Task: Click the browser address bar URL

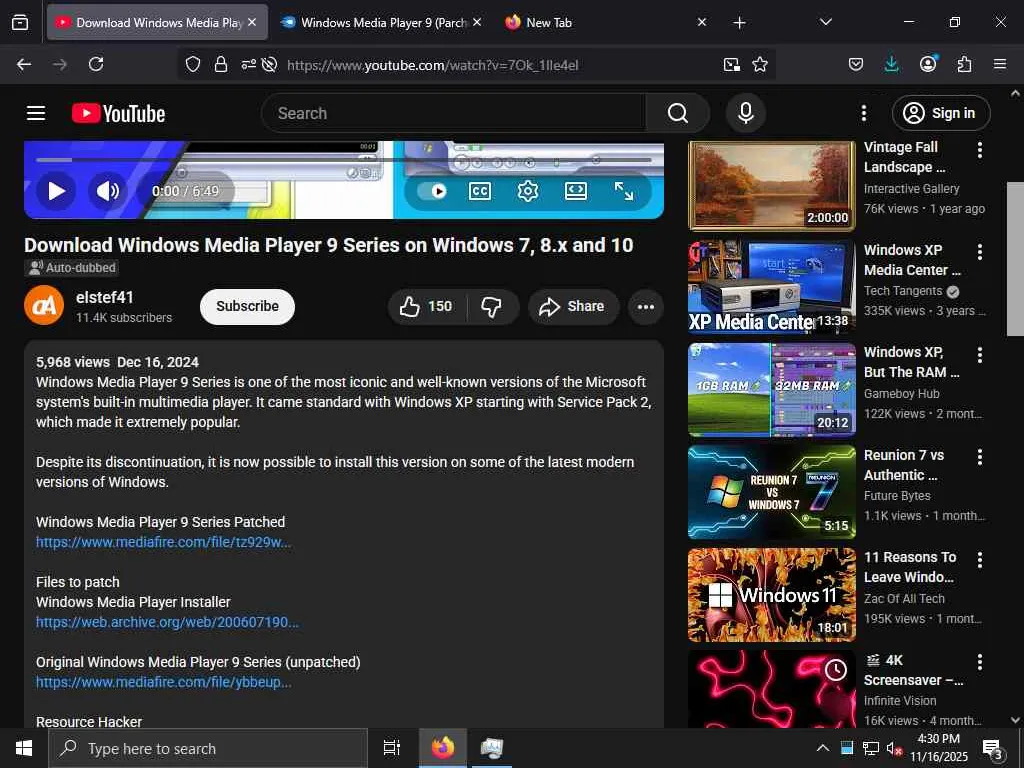Action: click(432, 65)
